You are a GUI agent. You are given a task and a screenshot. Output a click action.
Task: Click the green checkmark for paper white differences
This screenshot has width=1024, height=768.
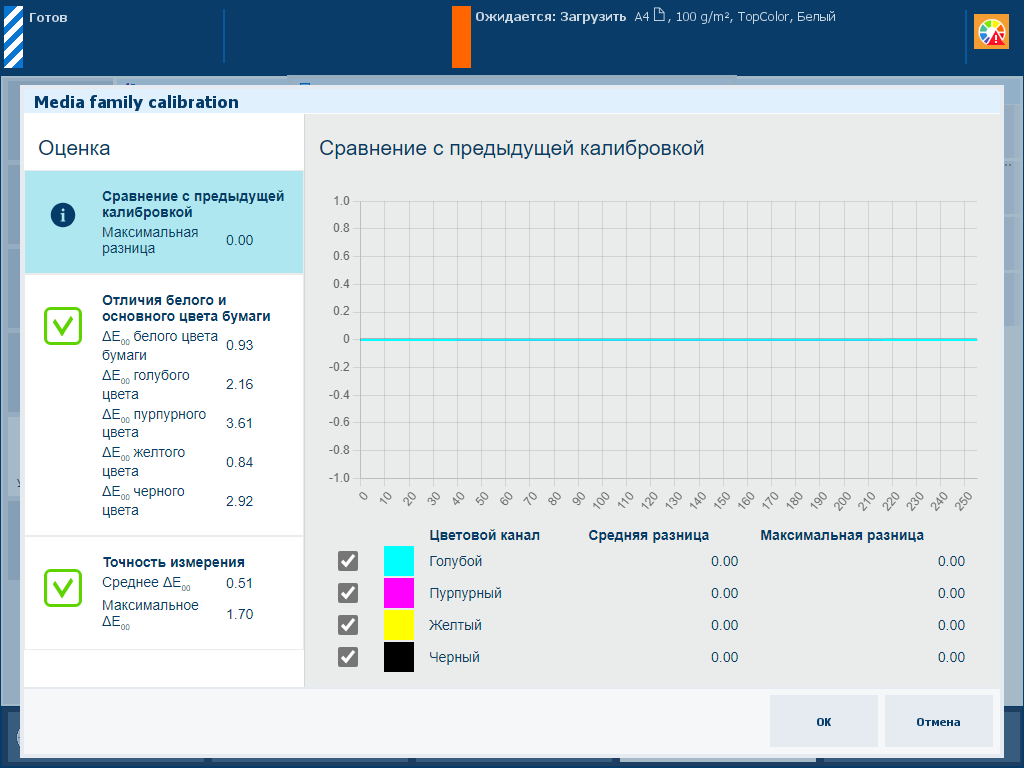coord(63,326)
